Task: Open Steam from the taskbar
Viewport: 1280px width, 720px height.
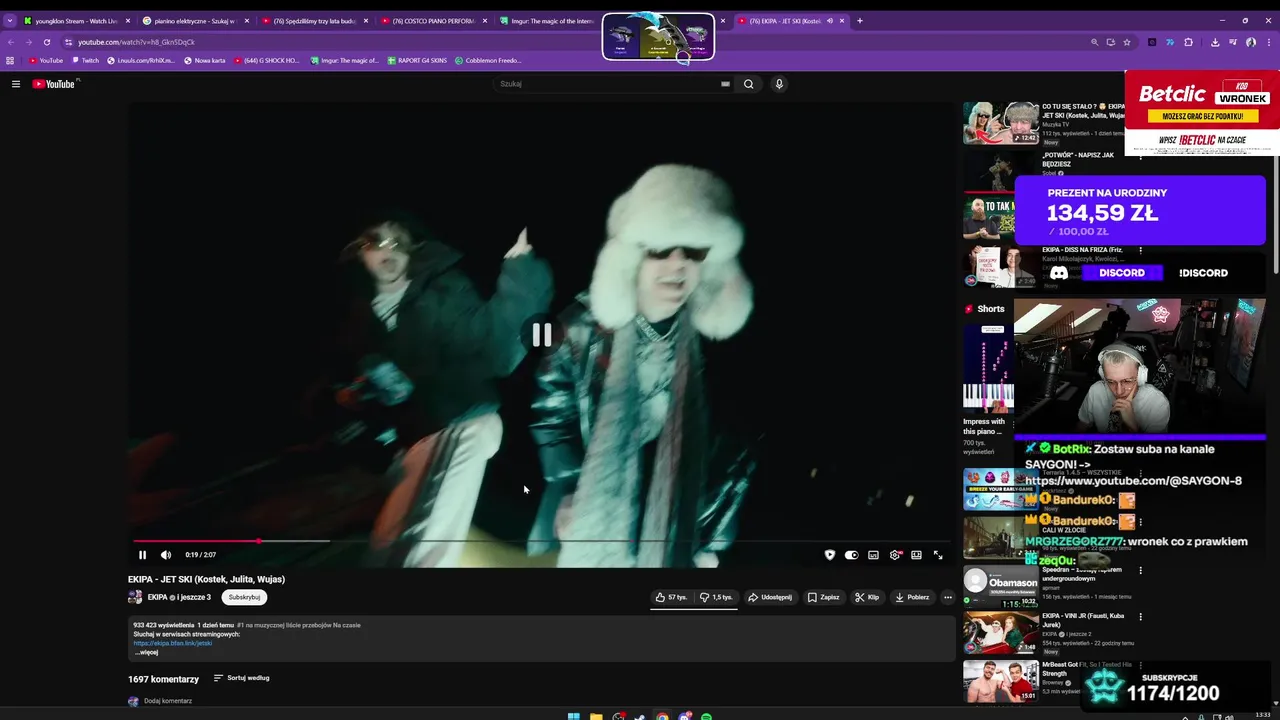Action: tap(640, 716)
